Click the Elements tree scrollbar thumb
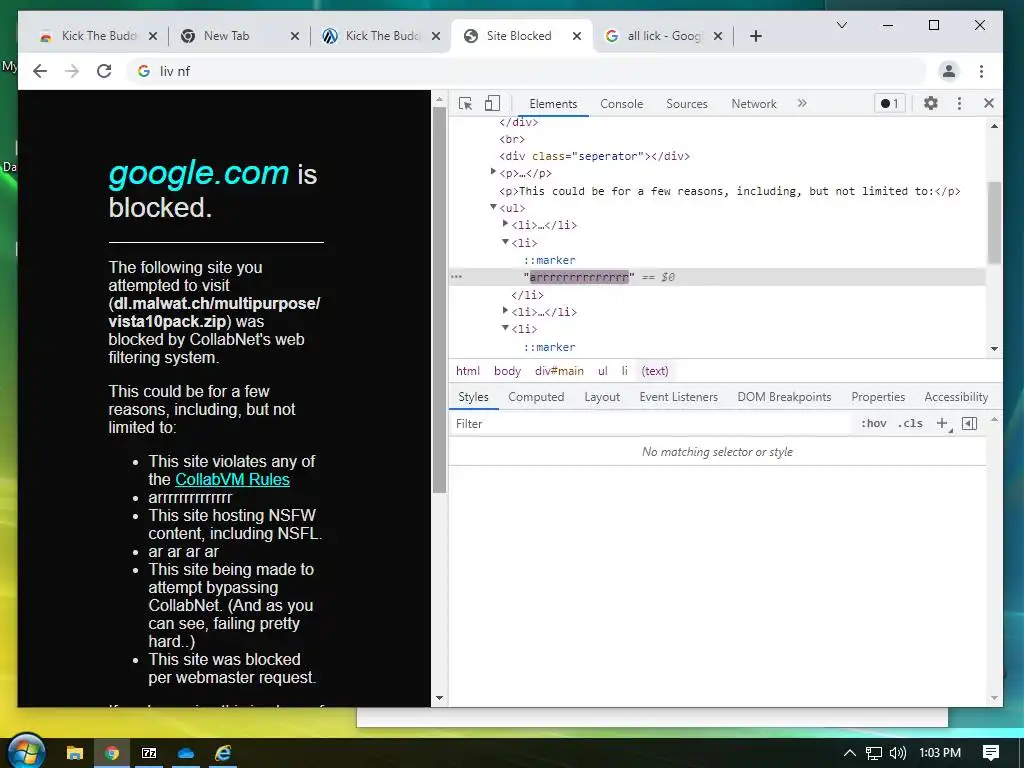Screen dimensions: 1024x768 [995, 223]
